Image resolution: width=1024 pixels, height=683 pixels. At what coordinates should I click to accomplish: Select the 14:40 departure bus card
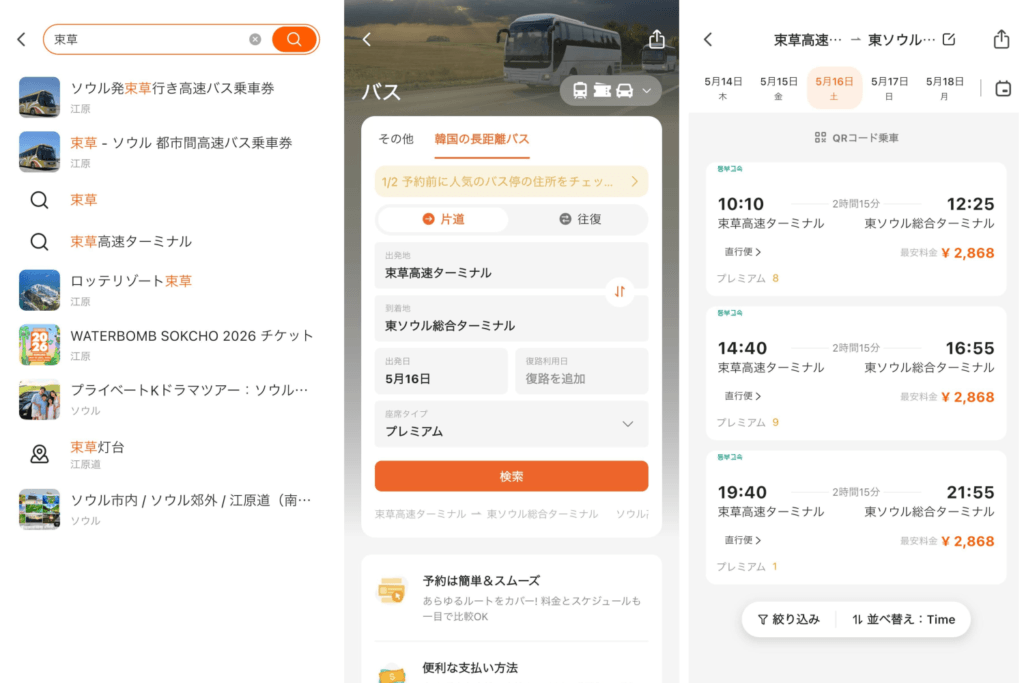(856, 373)
